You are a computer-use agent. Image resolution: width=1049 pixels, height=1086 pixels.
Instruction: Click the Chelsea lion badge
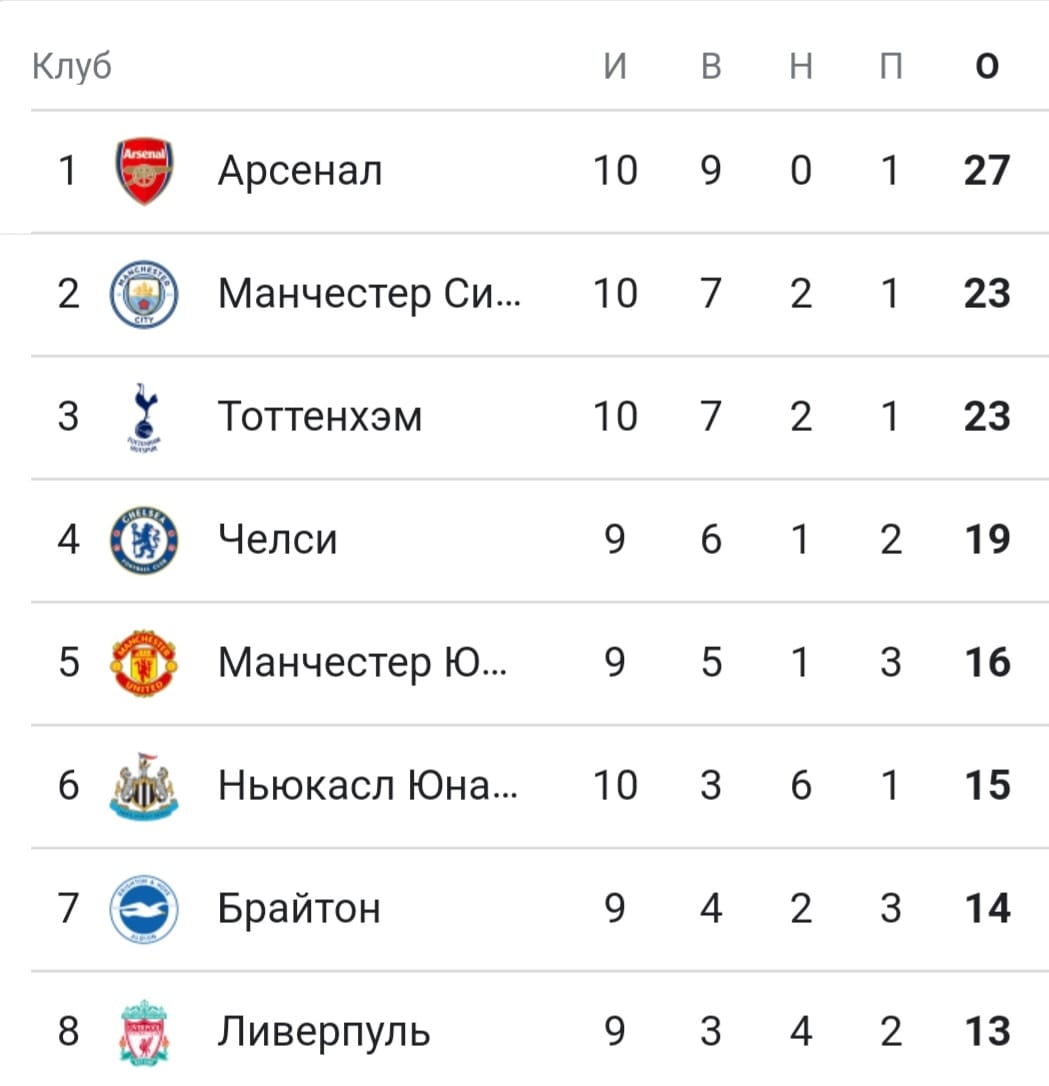click(144, 540)
